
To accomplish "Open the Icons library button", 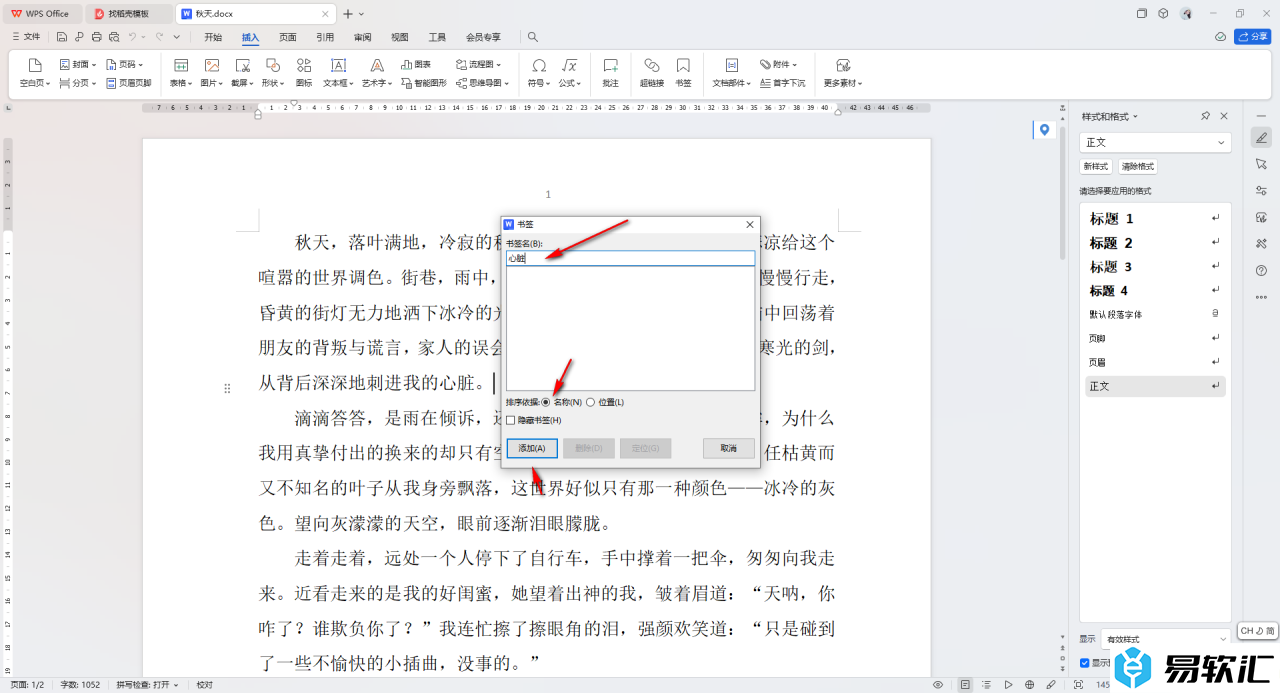I will pos(304,72).
